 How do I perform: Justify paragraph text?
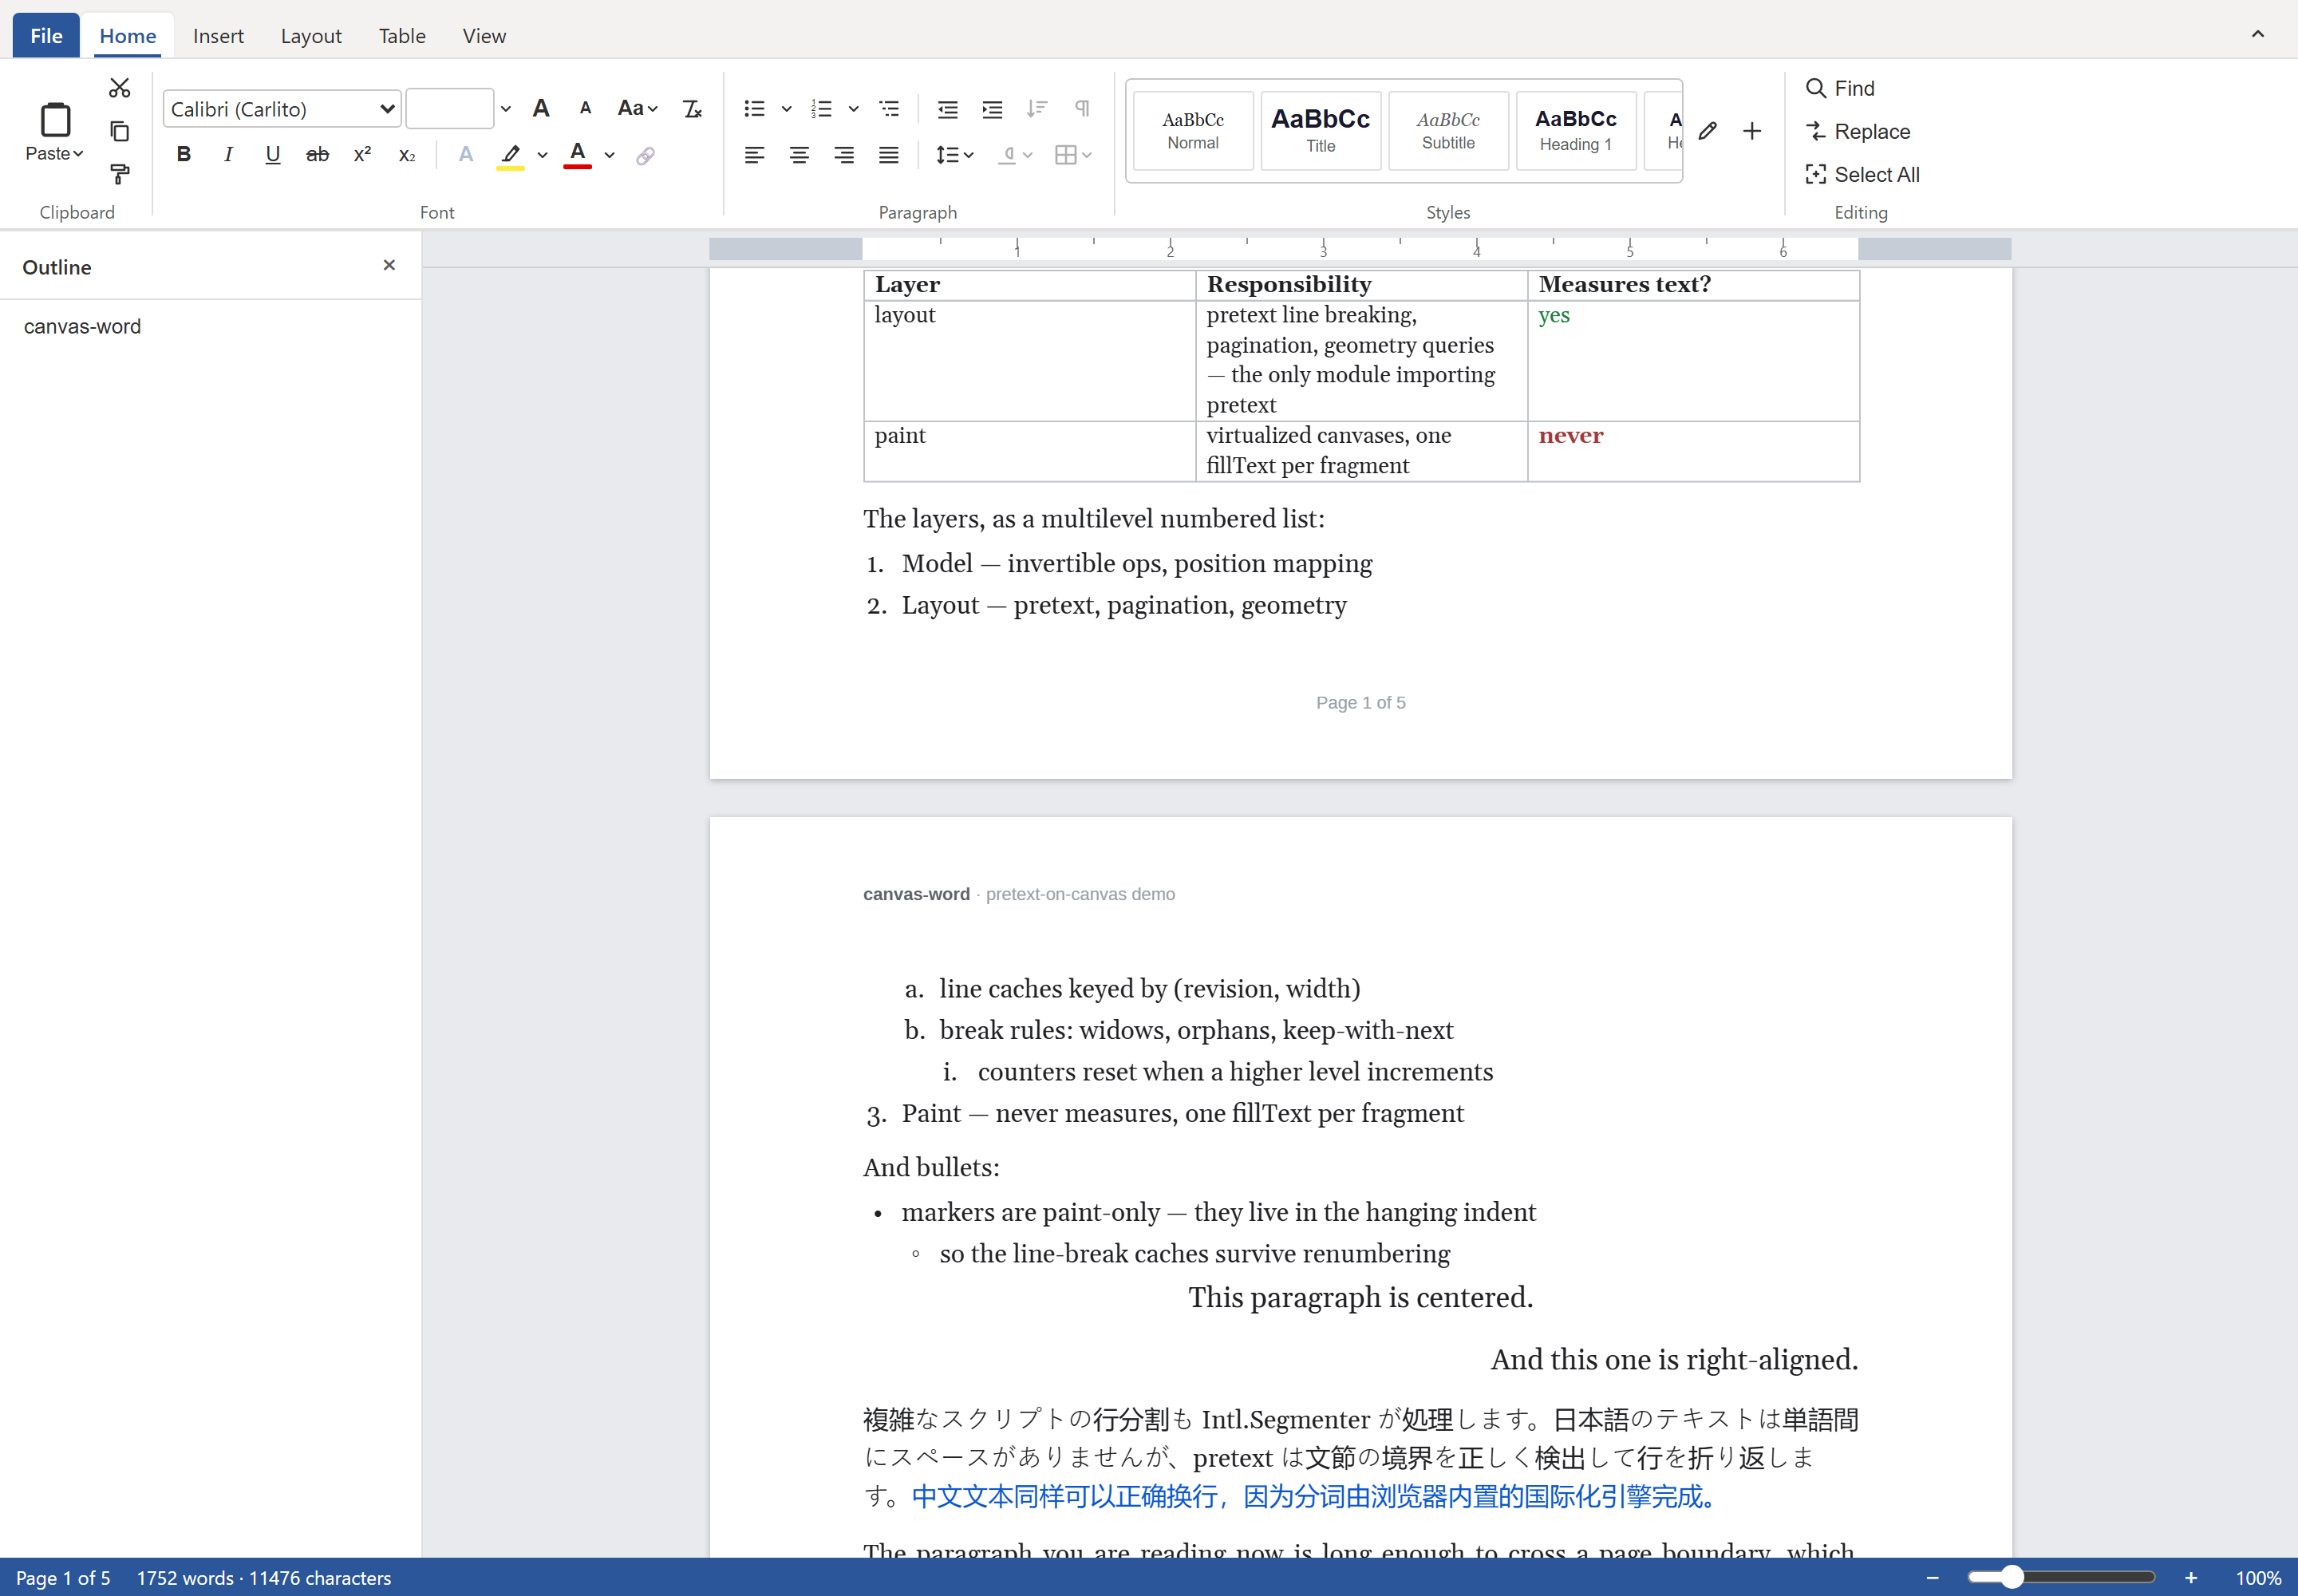click(x=889, y=154)
